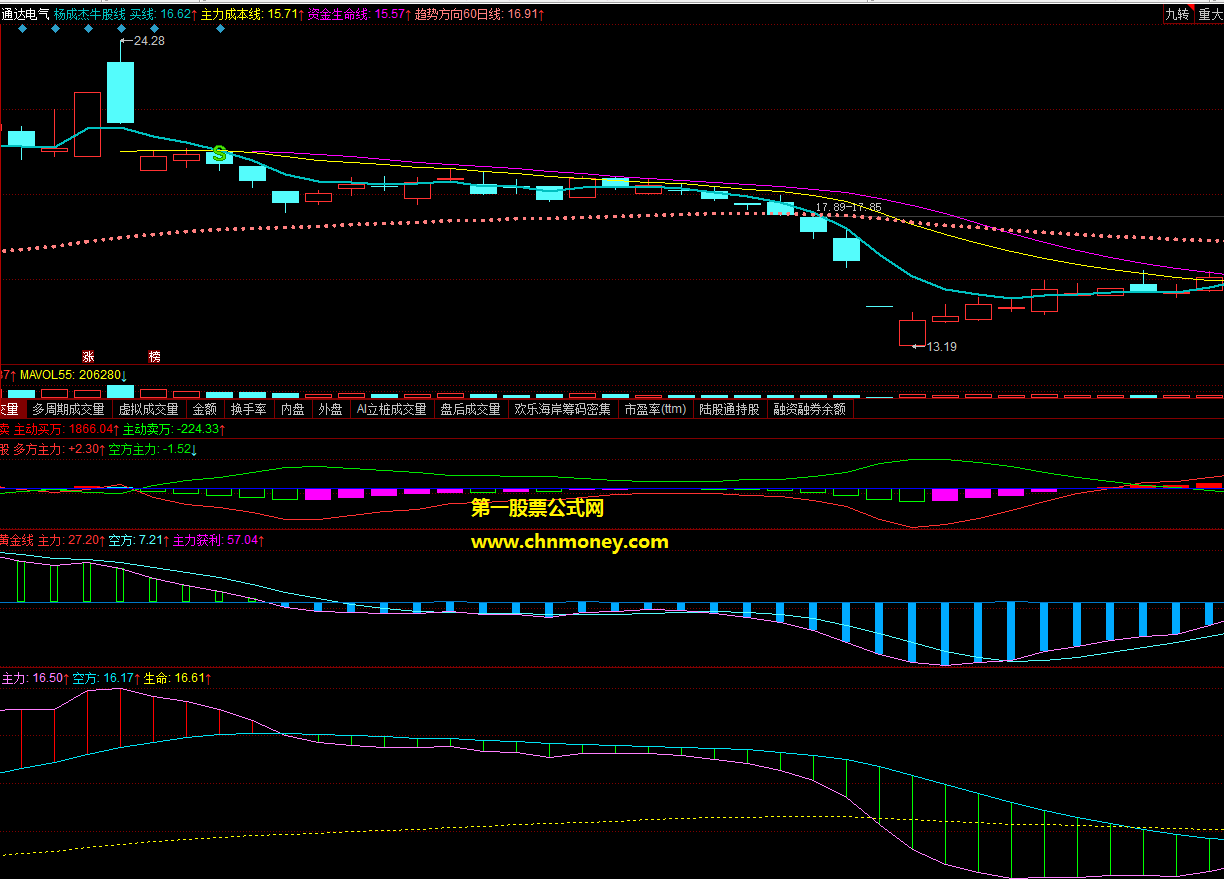Open the 内盘 tab
The height and width of the screenshot is (879, 1224).
[292, 409]
